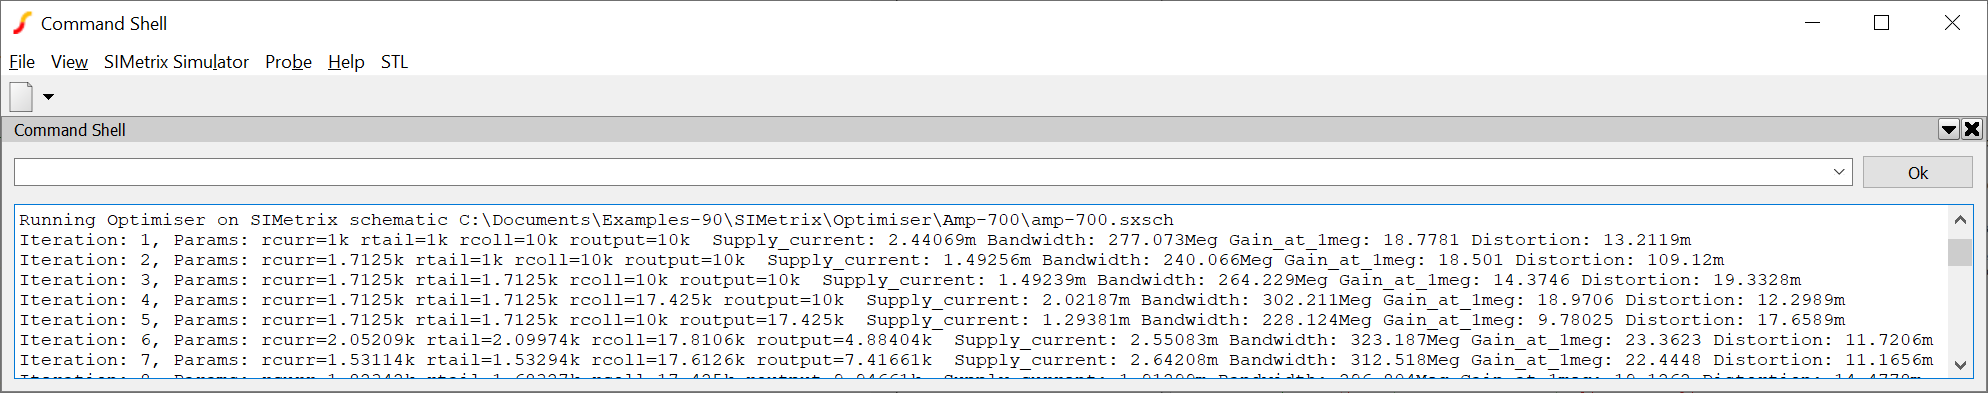Click the Ok button

pyautogui.click(x=1917, y=172)
